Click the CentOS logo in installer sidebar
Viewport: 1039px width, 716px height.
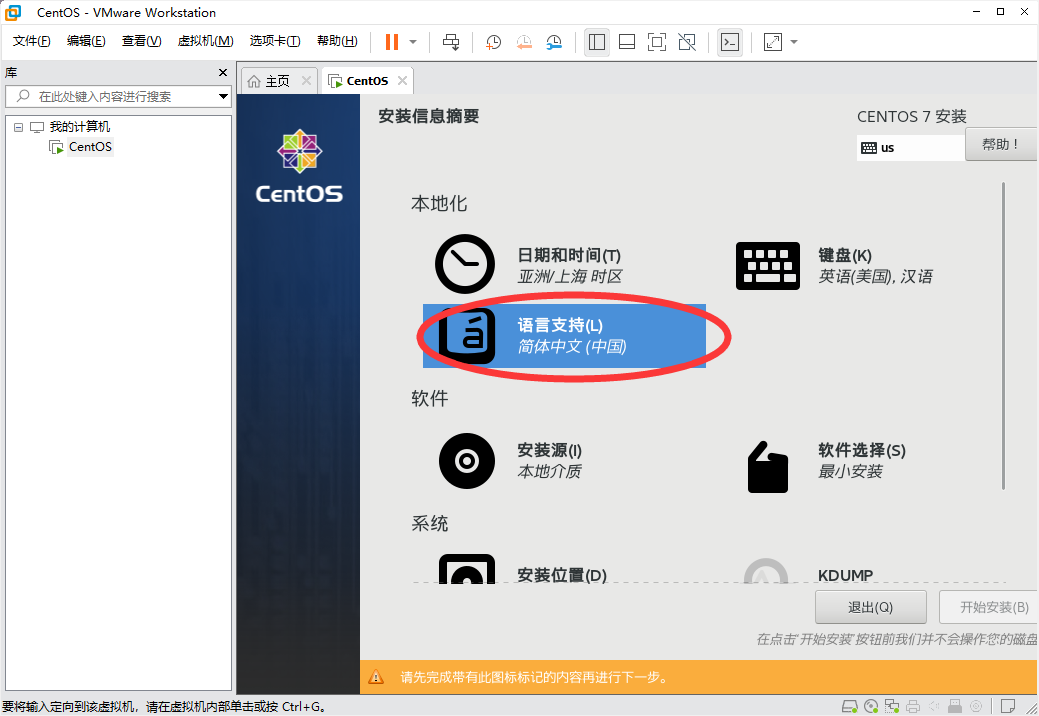point(299,166)
